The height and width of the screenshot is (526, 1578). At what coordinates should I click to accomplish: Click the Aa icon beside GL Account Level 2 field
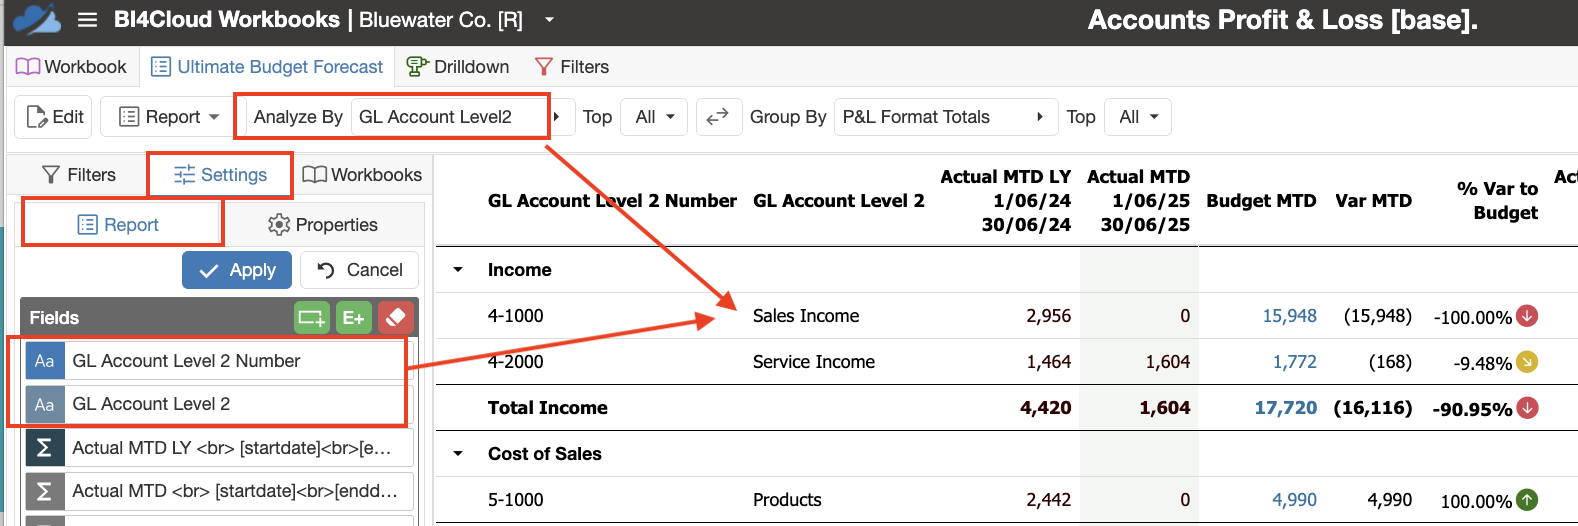point(45,404)
